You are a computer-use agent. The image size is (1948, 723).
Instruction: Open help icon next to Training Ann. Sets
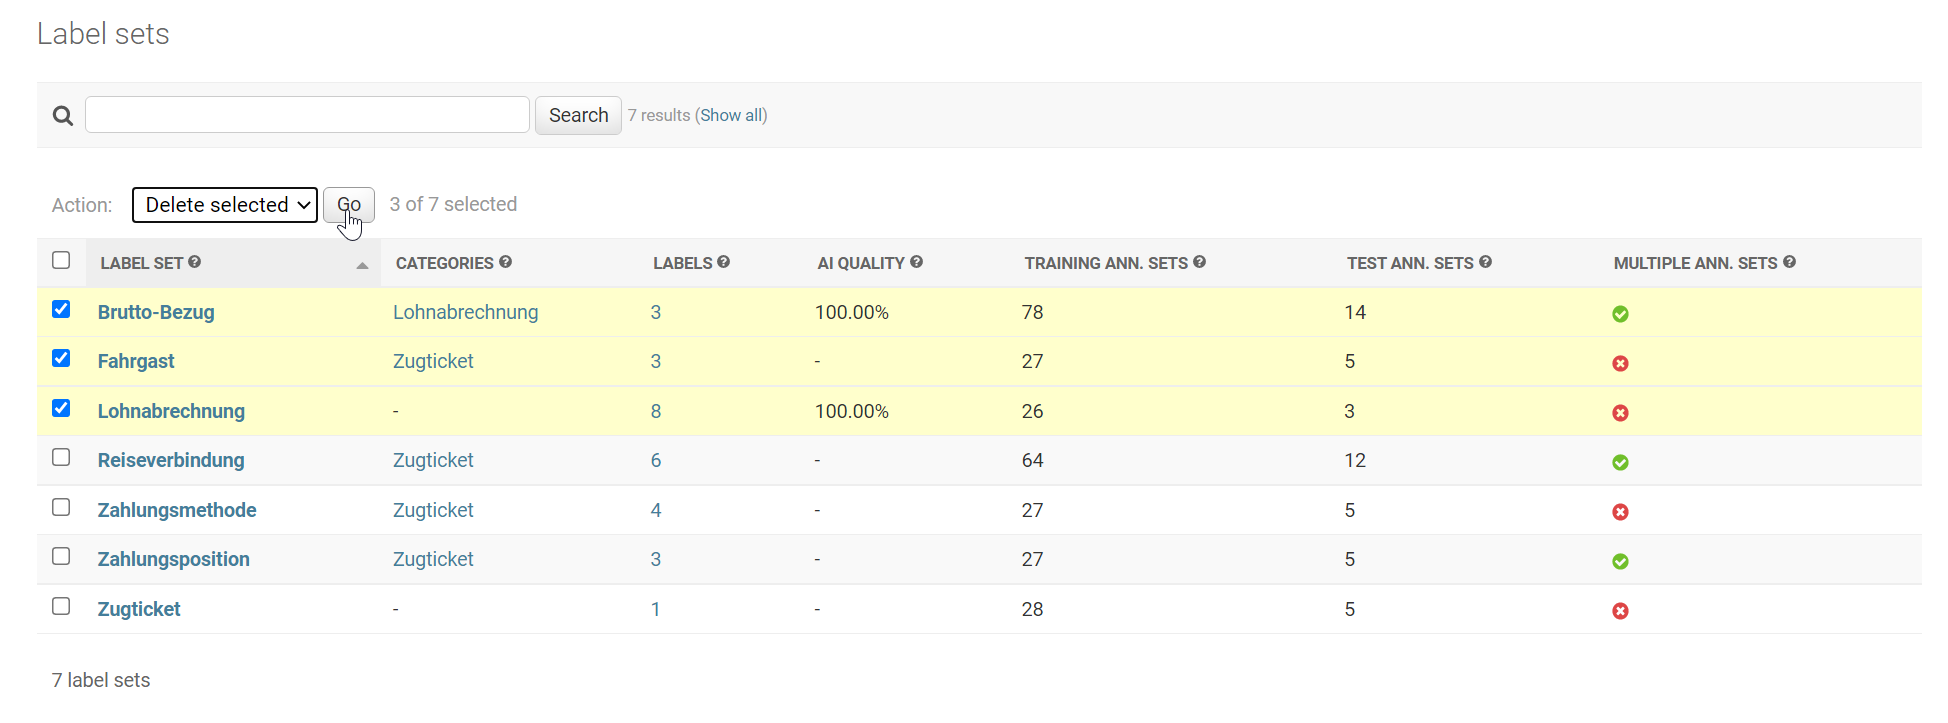(x=1200, y=262)
